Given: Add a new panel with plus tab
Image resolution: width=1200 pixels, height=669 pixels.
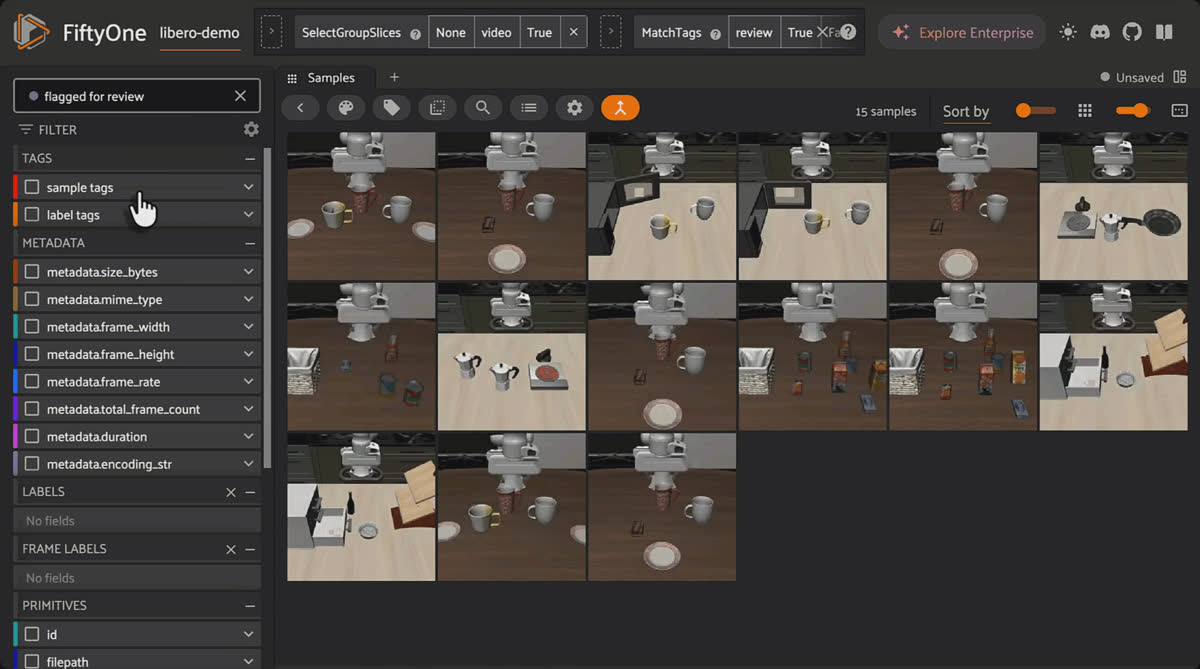Looking at the screenshot, I should (x=394, y=77).
